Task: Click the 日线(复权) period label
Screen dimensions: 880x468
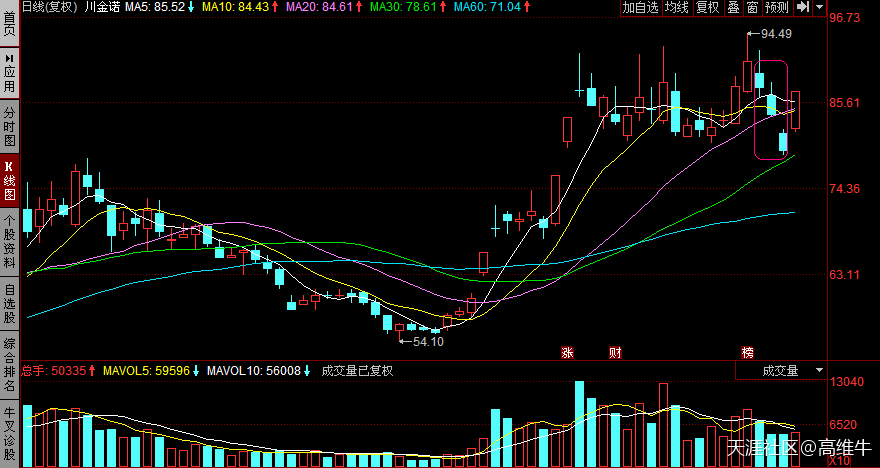Action: point(49,7)
